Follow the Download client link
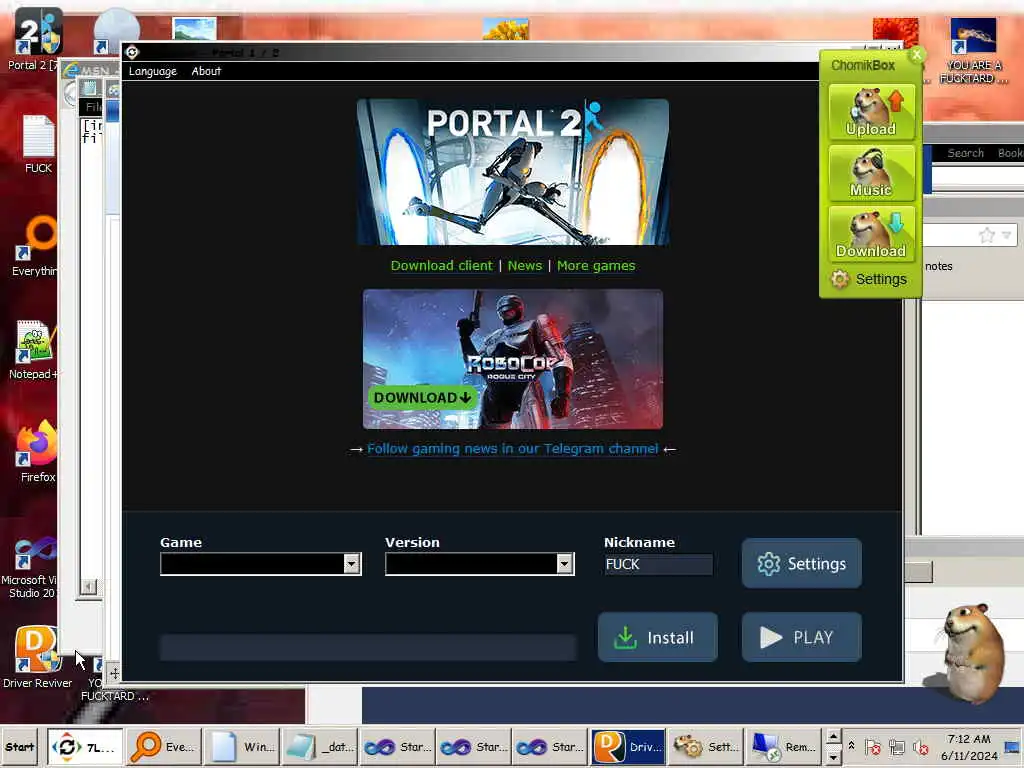The height and width of the screenshot is (768, 1024). [x=441, y=266]
